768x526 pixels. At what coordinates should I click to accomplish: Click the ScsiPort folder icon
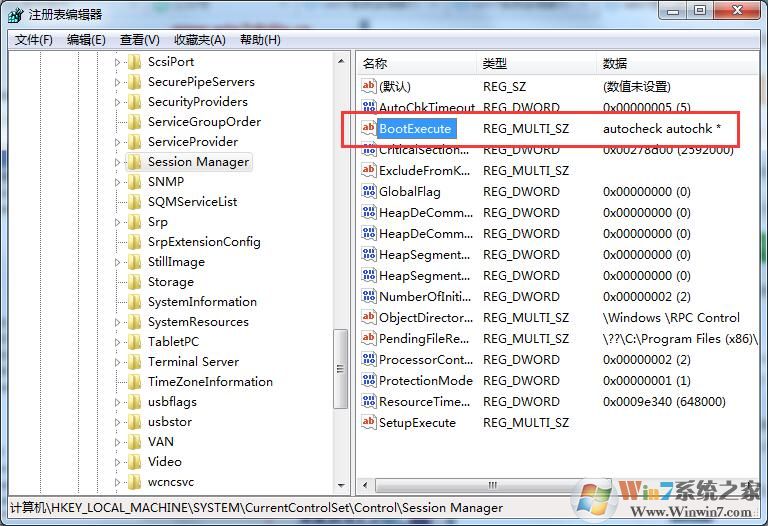tap(134, 62)
